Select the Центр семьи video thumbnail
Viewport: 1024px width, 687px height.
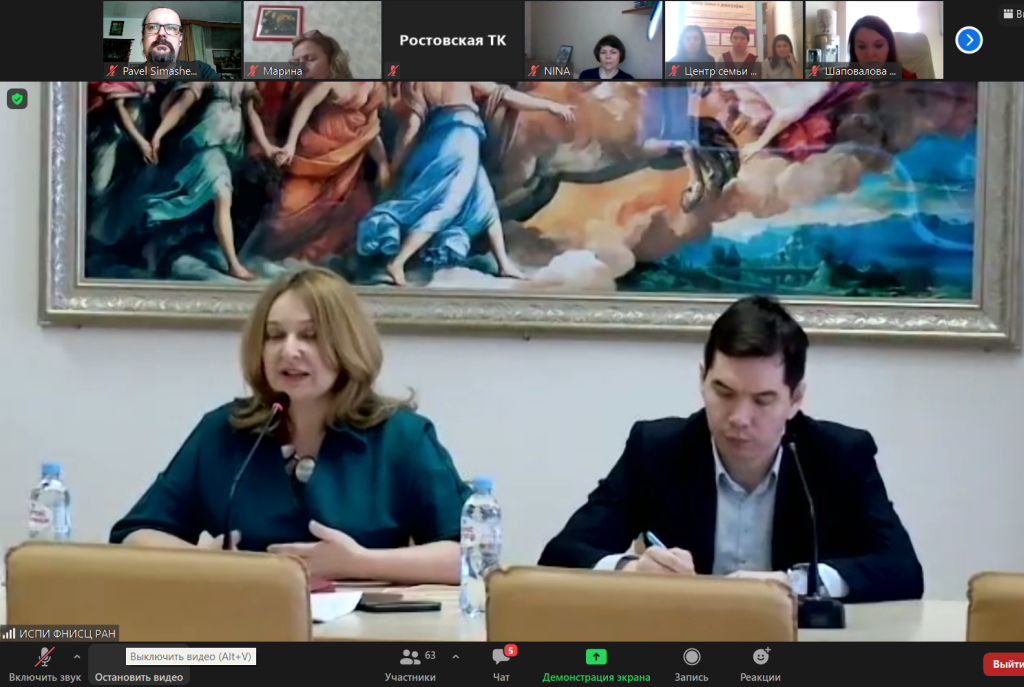point(734,40)
